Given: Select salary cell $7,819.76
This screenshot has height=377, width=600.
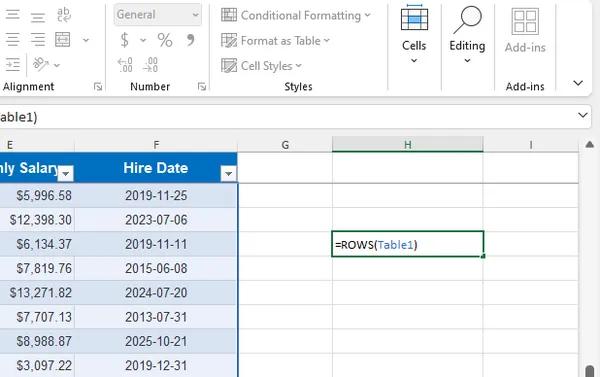Looking at the screenshot, I should tap(37, 268).
